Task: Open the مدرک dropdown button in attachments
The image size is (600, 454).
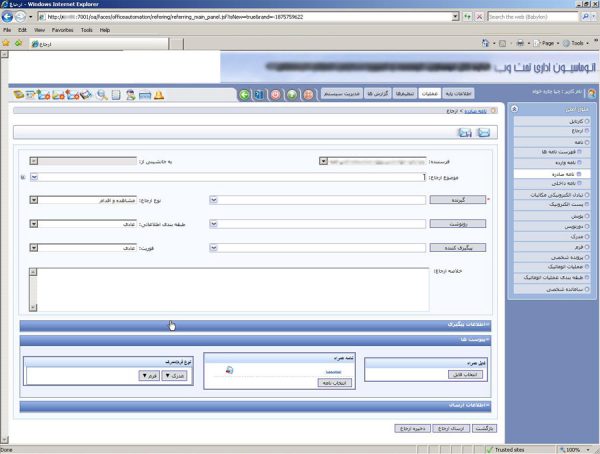Action: (174, 376)
